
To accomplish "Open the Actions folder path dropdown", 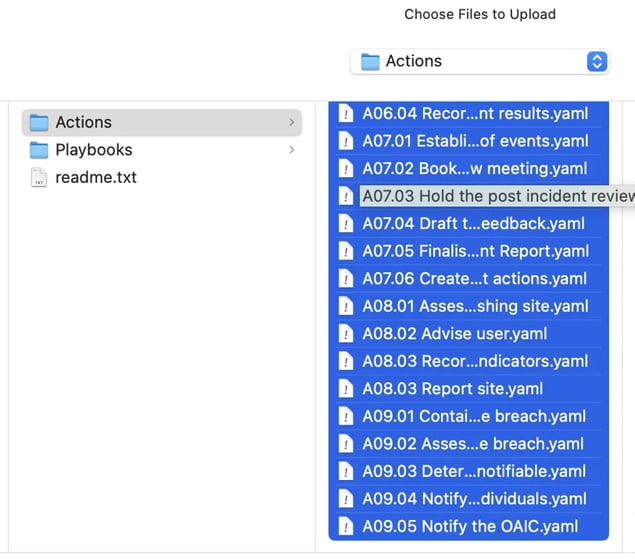I will click(479, 62).
